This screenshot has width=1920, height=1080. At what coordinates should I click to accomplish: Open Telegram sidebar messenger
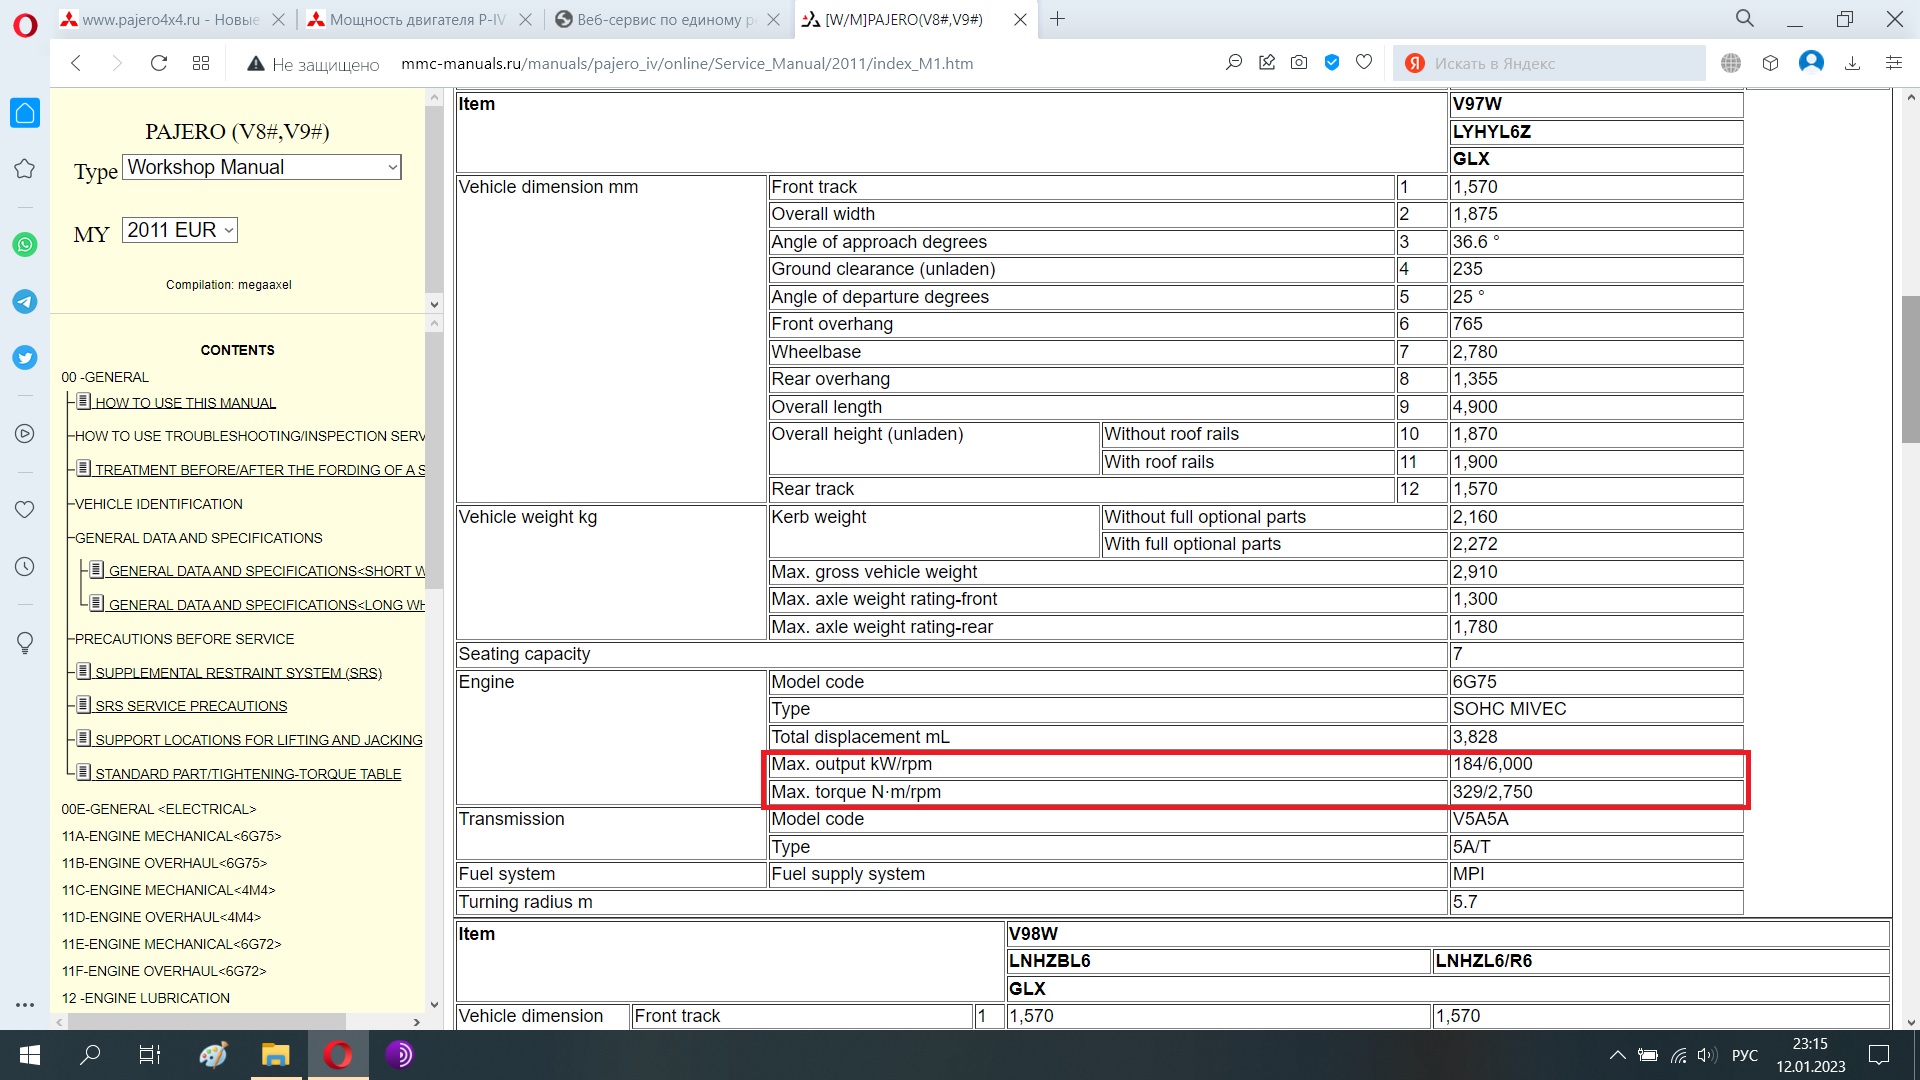(25, 301)
